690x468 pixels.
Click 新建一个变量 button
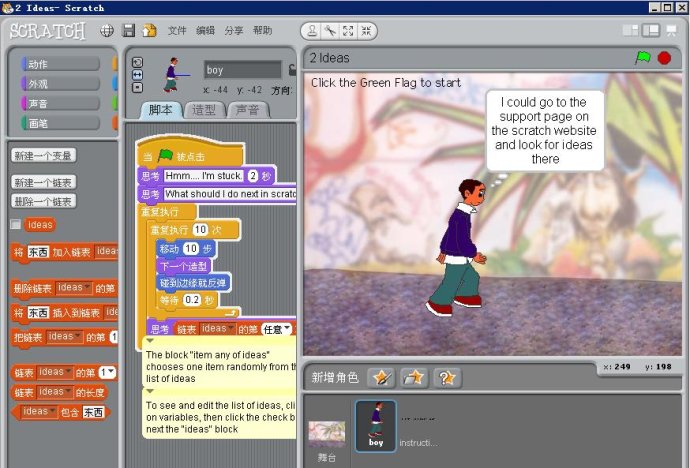click(43, 156)
